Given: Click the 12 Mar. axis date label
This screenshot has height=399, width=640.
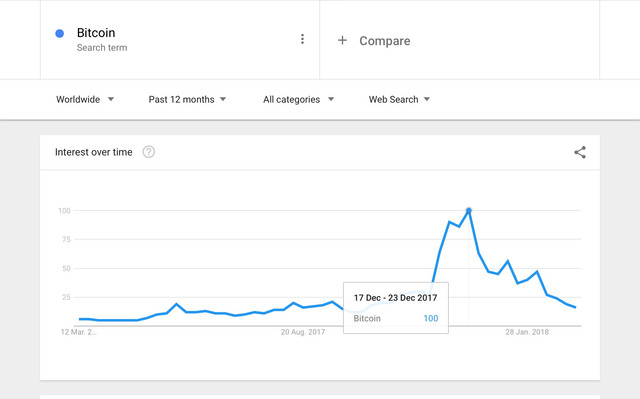Looking at the screenshot, I should click(x=78, y=332).
